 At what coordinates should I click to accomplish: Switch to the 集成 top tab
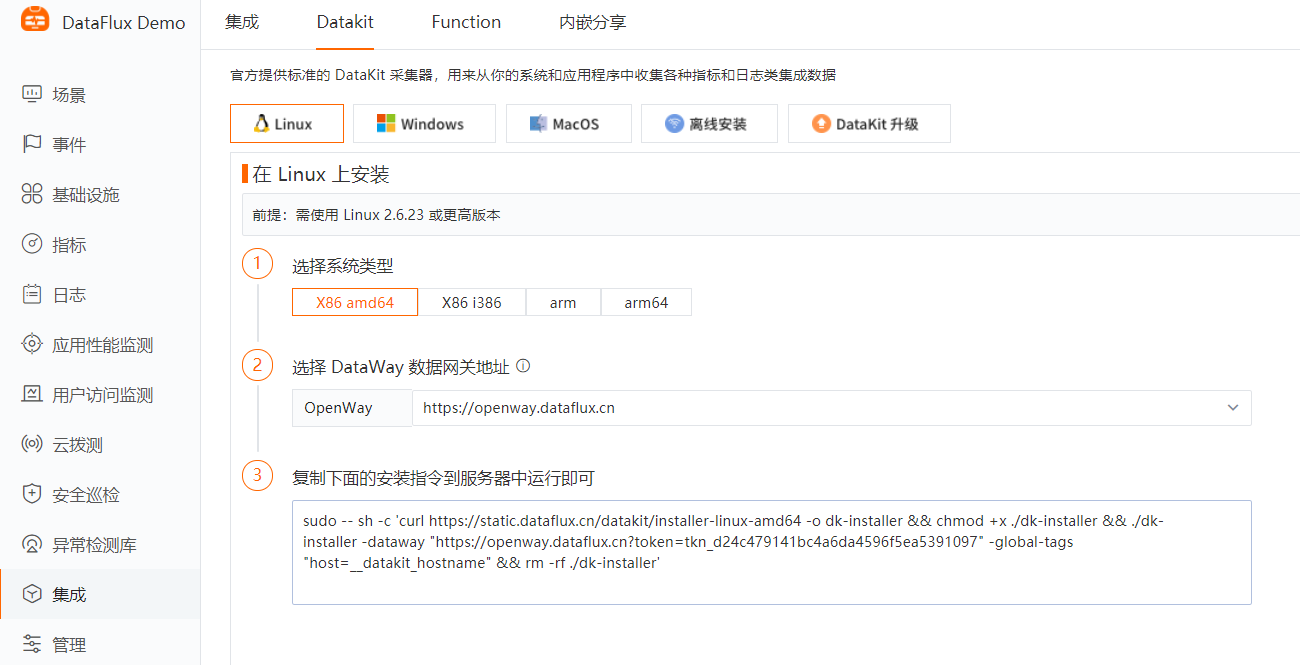(x=242, y=22)
